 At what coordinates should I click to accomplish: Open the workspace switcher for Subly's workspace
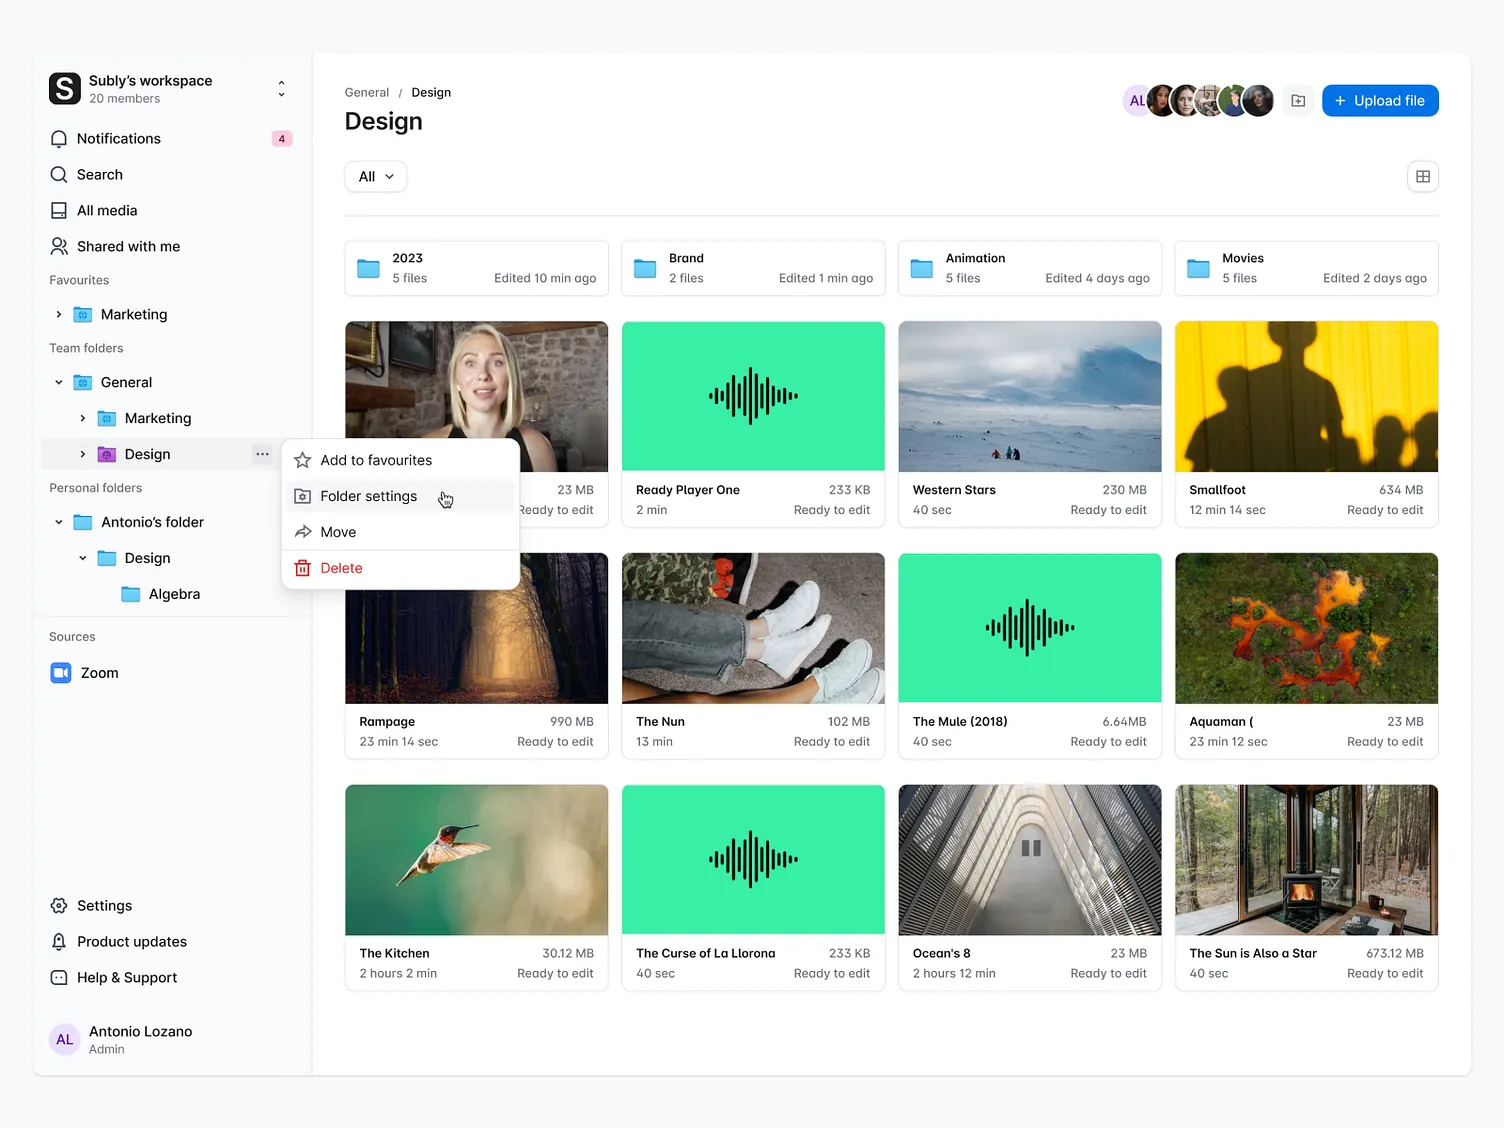tap(281, 89)
